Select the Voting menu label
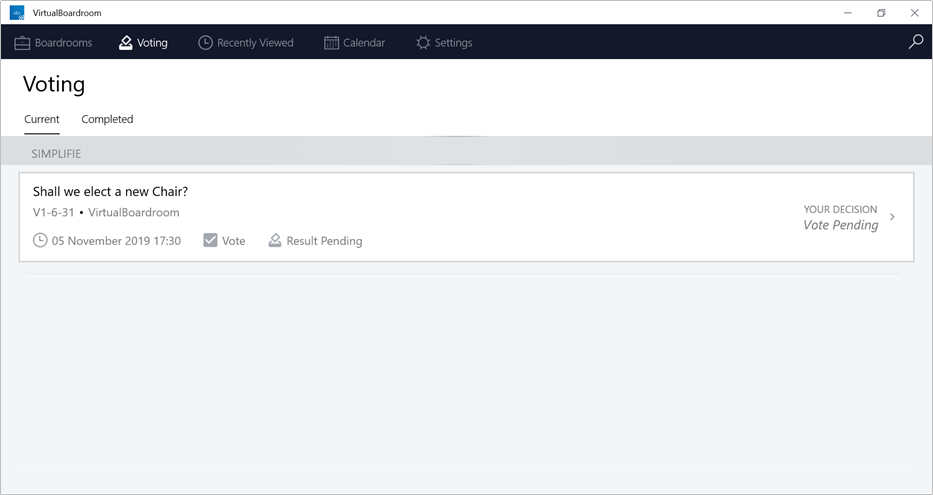The image size is (933, 495). coord(152,43)
